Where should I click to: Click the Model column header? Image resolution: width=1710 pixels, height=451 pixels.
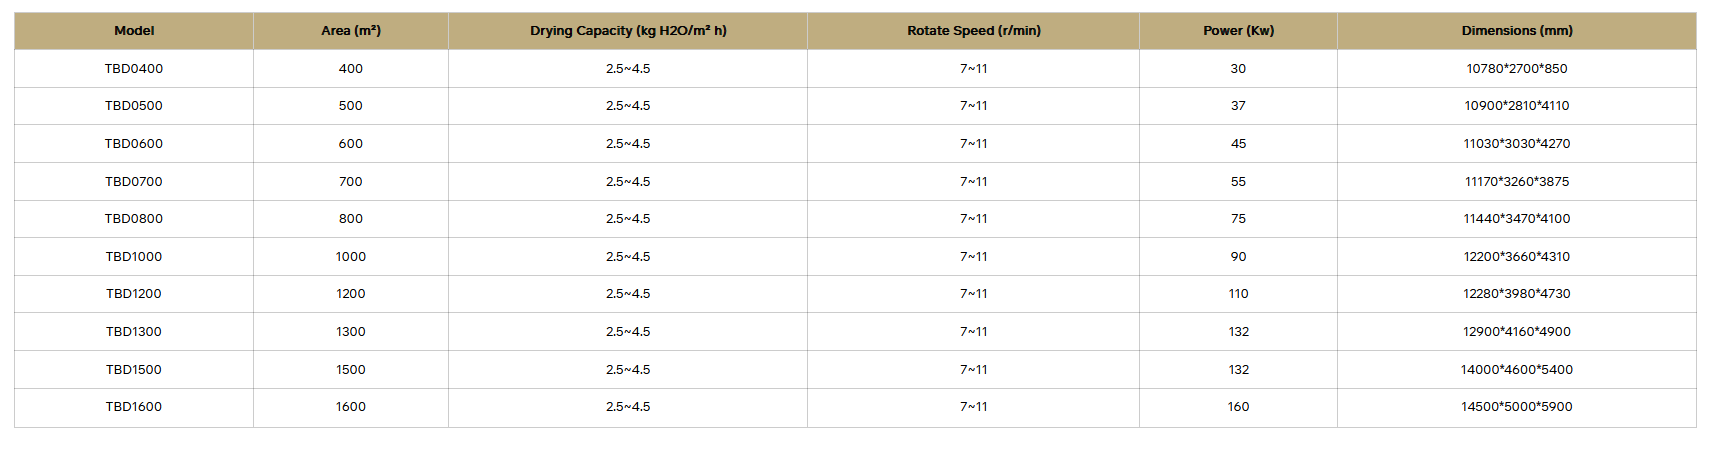[x=134, y=31]
